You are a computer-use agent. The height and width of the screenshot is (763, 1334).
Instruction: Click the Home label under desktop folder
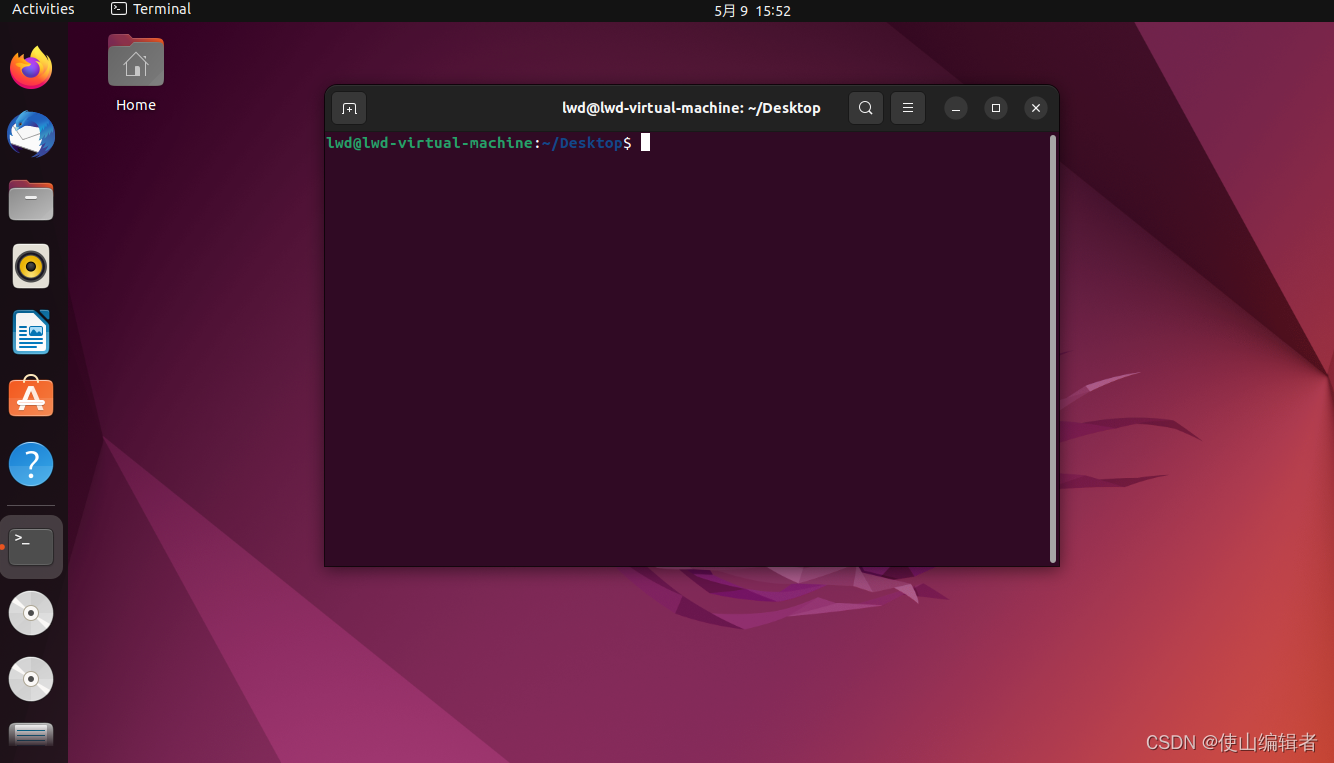click(136, 105)
